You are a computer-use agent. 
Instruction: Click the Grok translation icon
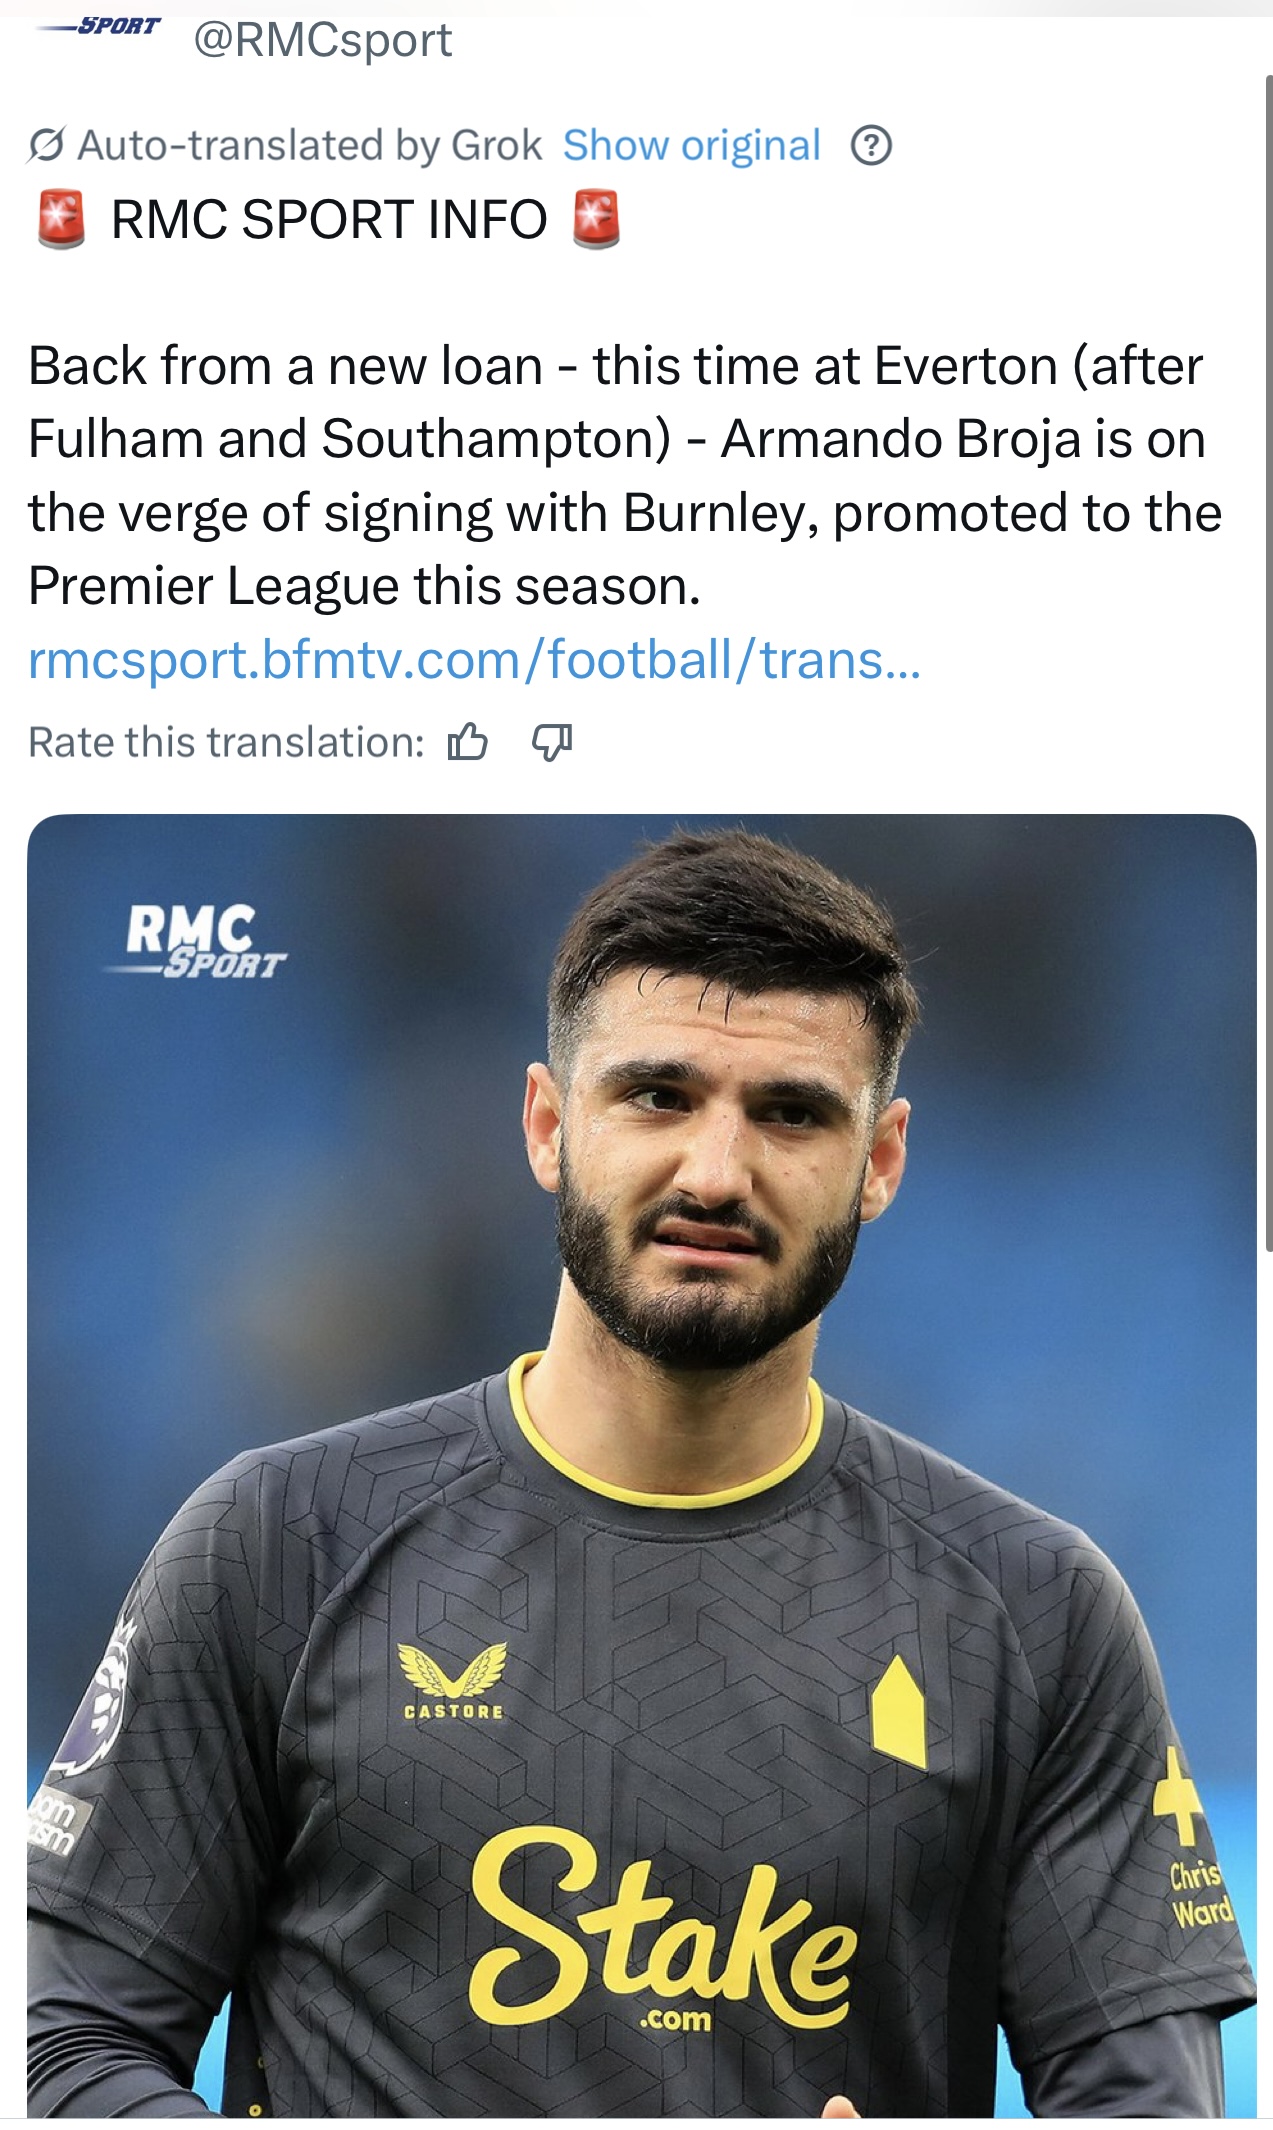47,146
